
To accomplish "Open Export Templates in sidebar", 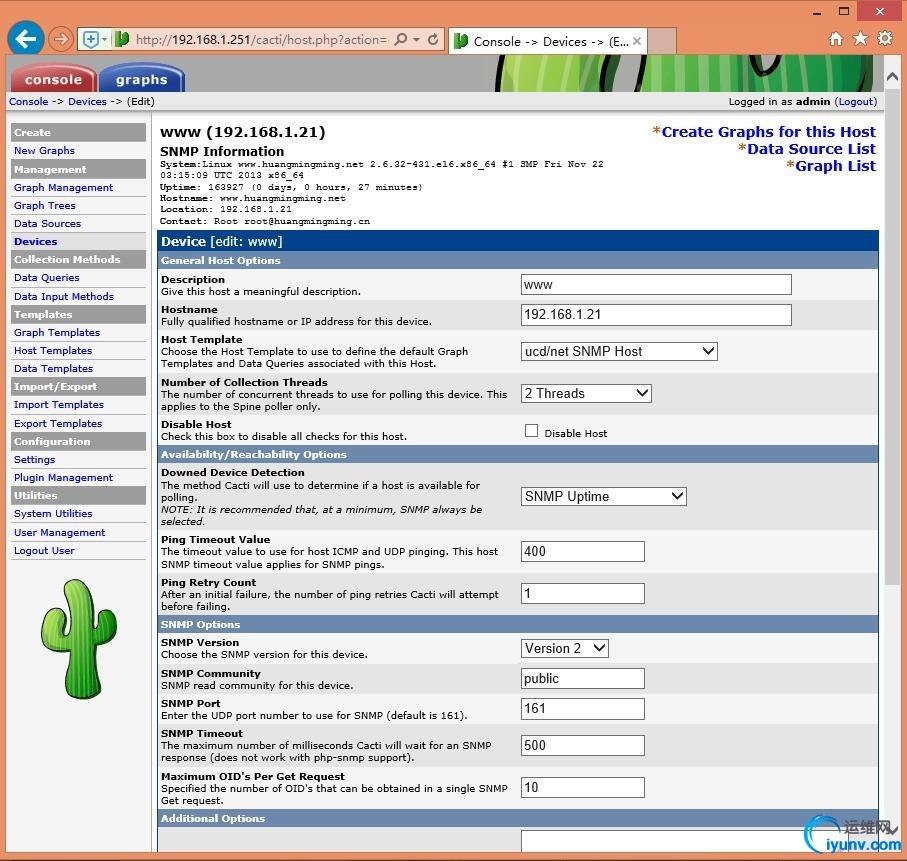I will 58,424.
